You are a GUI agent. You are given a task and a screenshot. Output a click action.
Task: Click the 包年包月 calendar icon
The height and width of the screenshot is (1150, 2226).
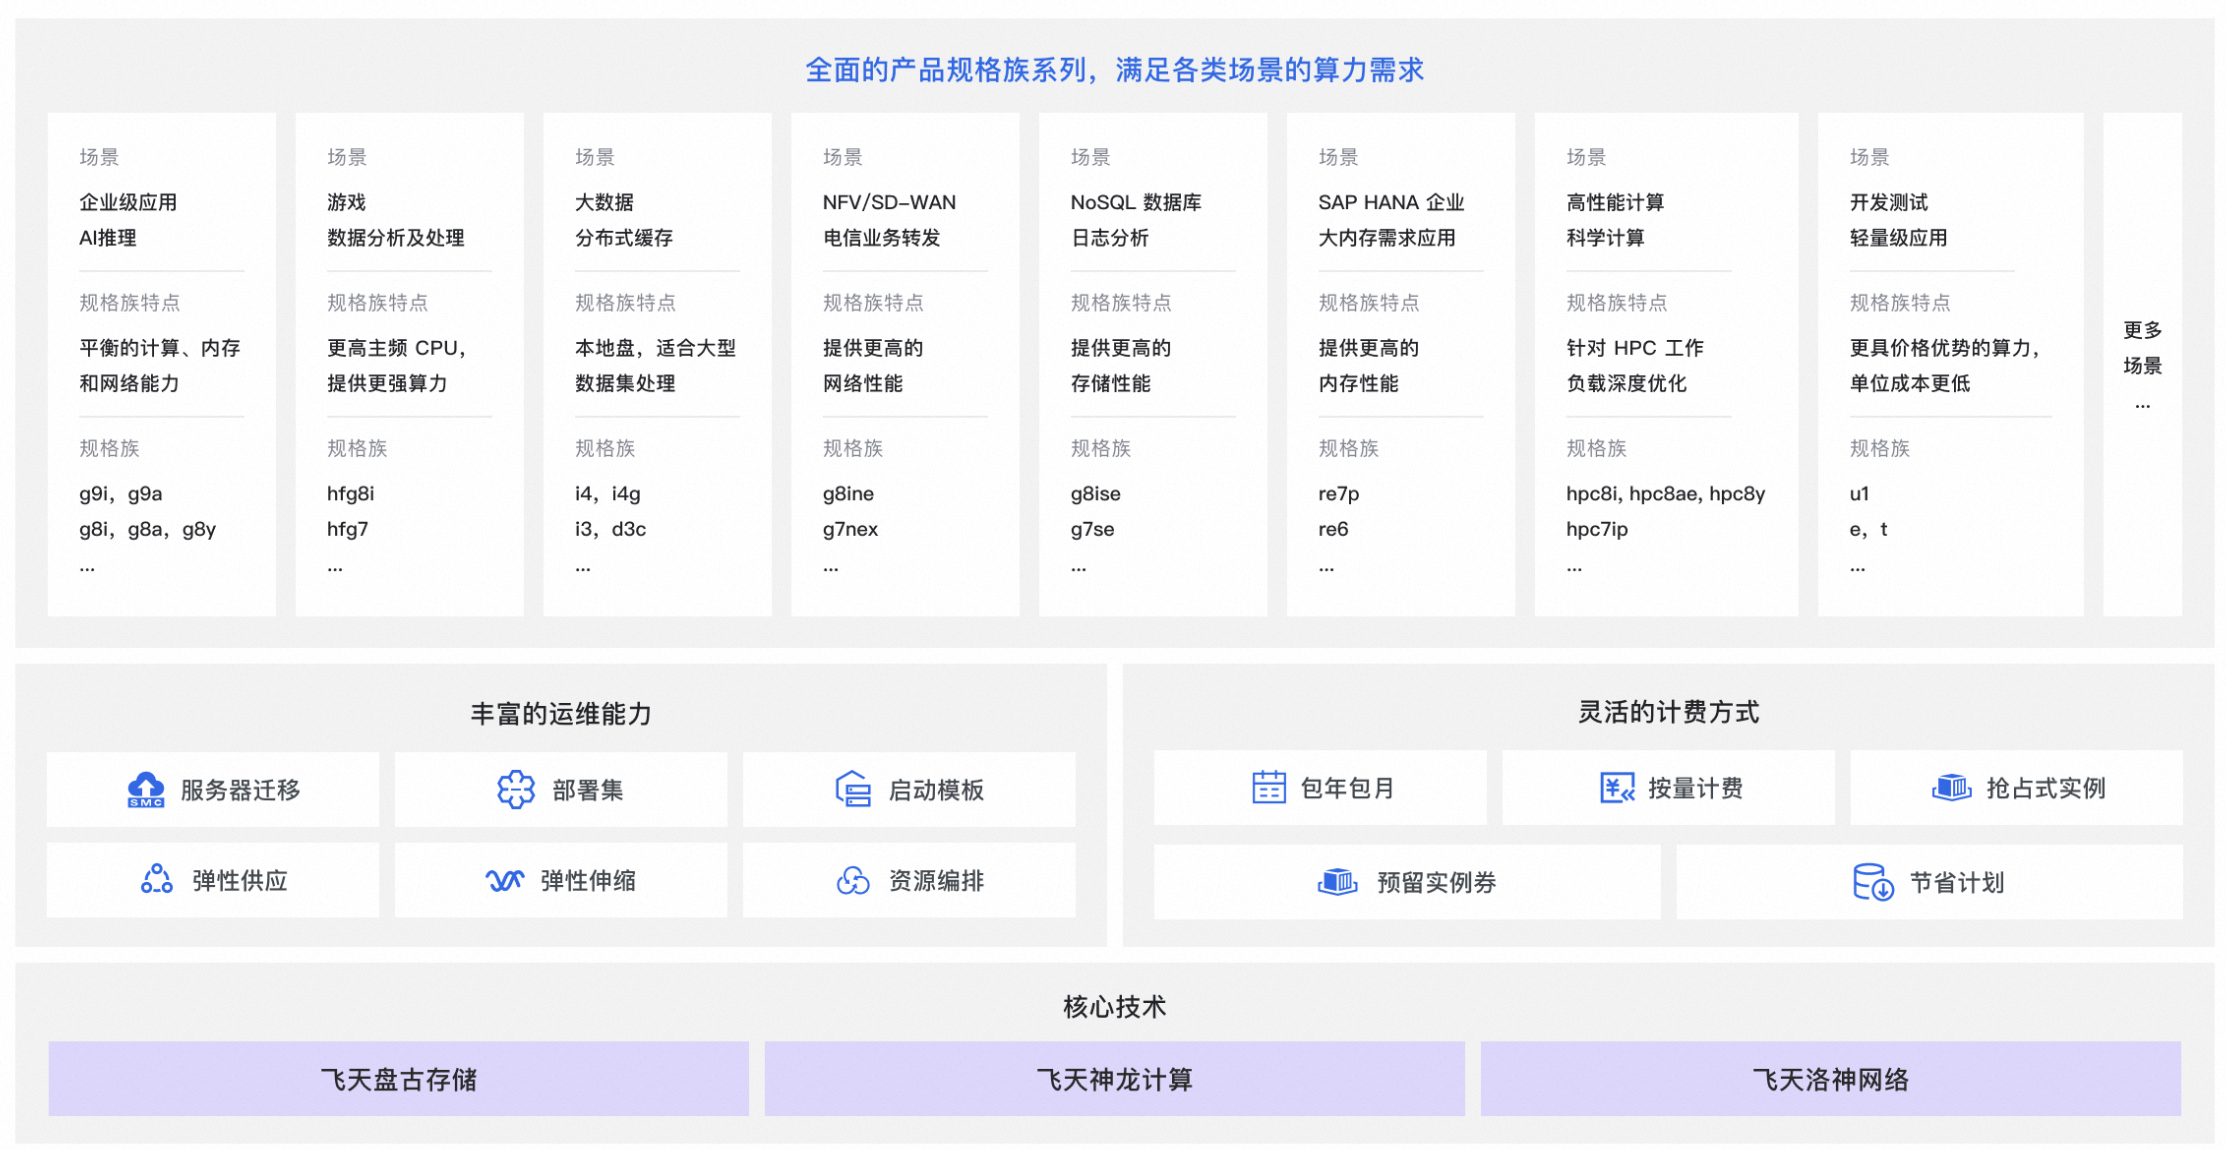1270,787
